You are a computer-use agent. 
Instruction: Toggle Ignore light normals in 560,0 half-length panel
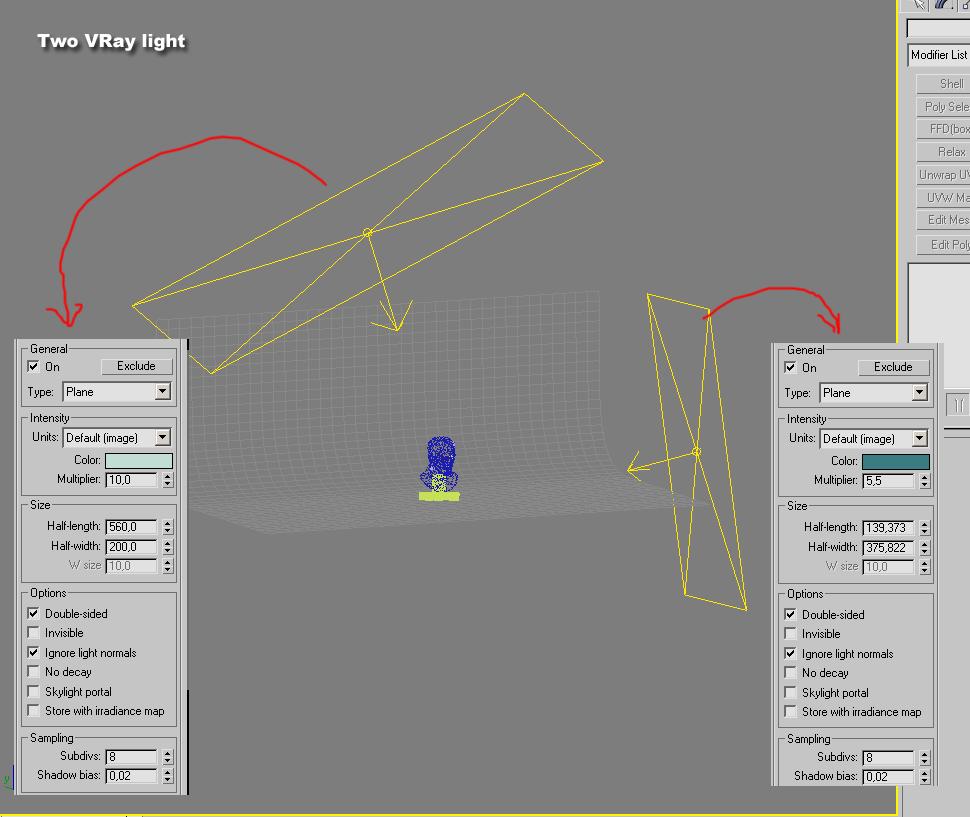[33, 652]
